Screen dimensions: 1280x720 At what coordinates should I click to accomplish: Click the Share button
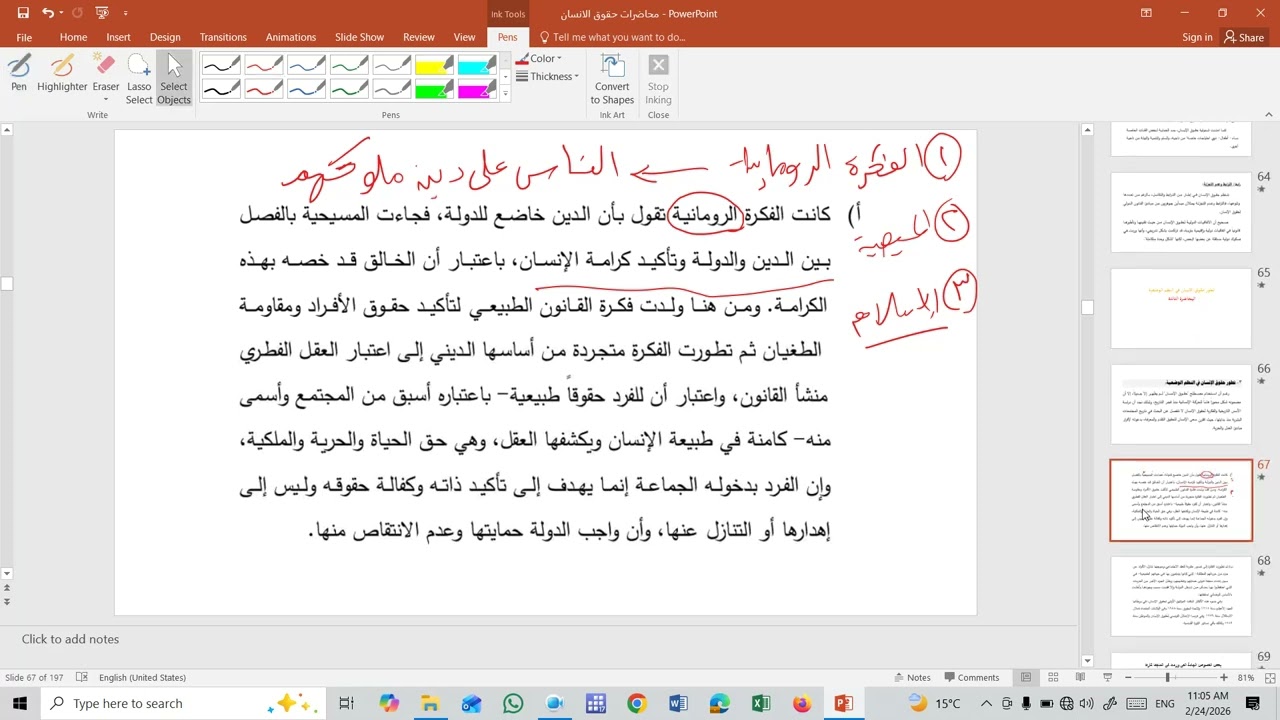(1244, 37)
